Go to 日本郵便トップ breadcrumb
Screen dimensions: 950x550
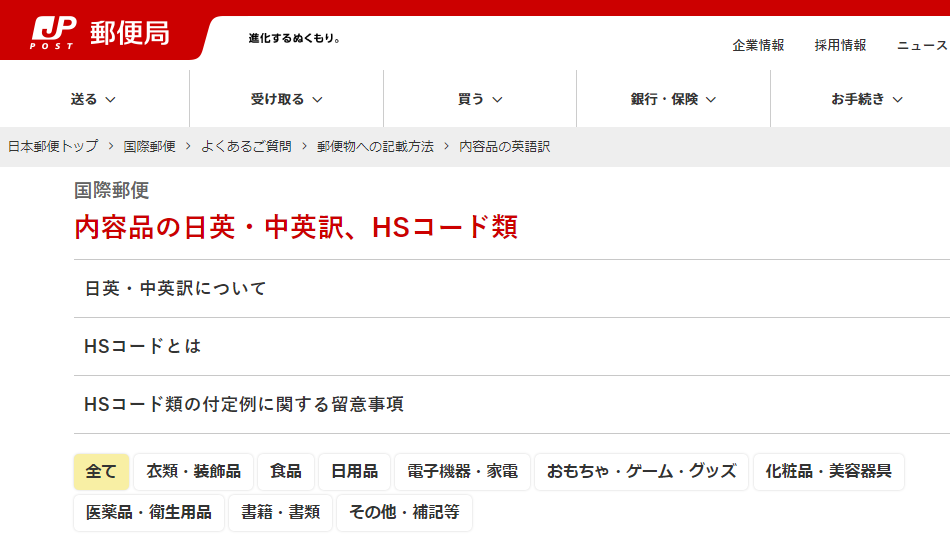53,147
